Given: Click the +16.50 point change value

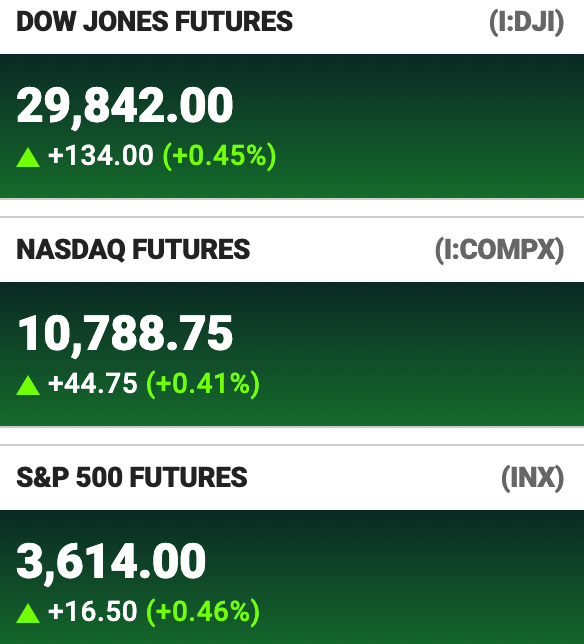Looking at the screenshot, I should 92,612.
